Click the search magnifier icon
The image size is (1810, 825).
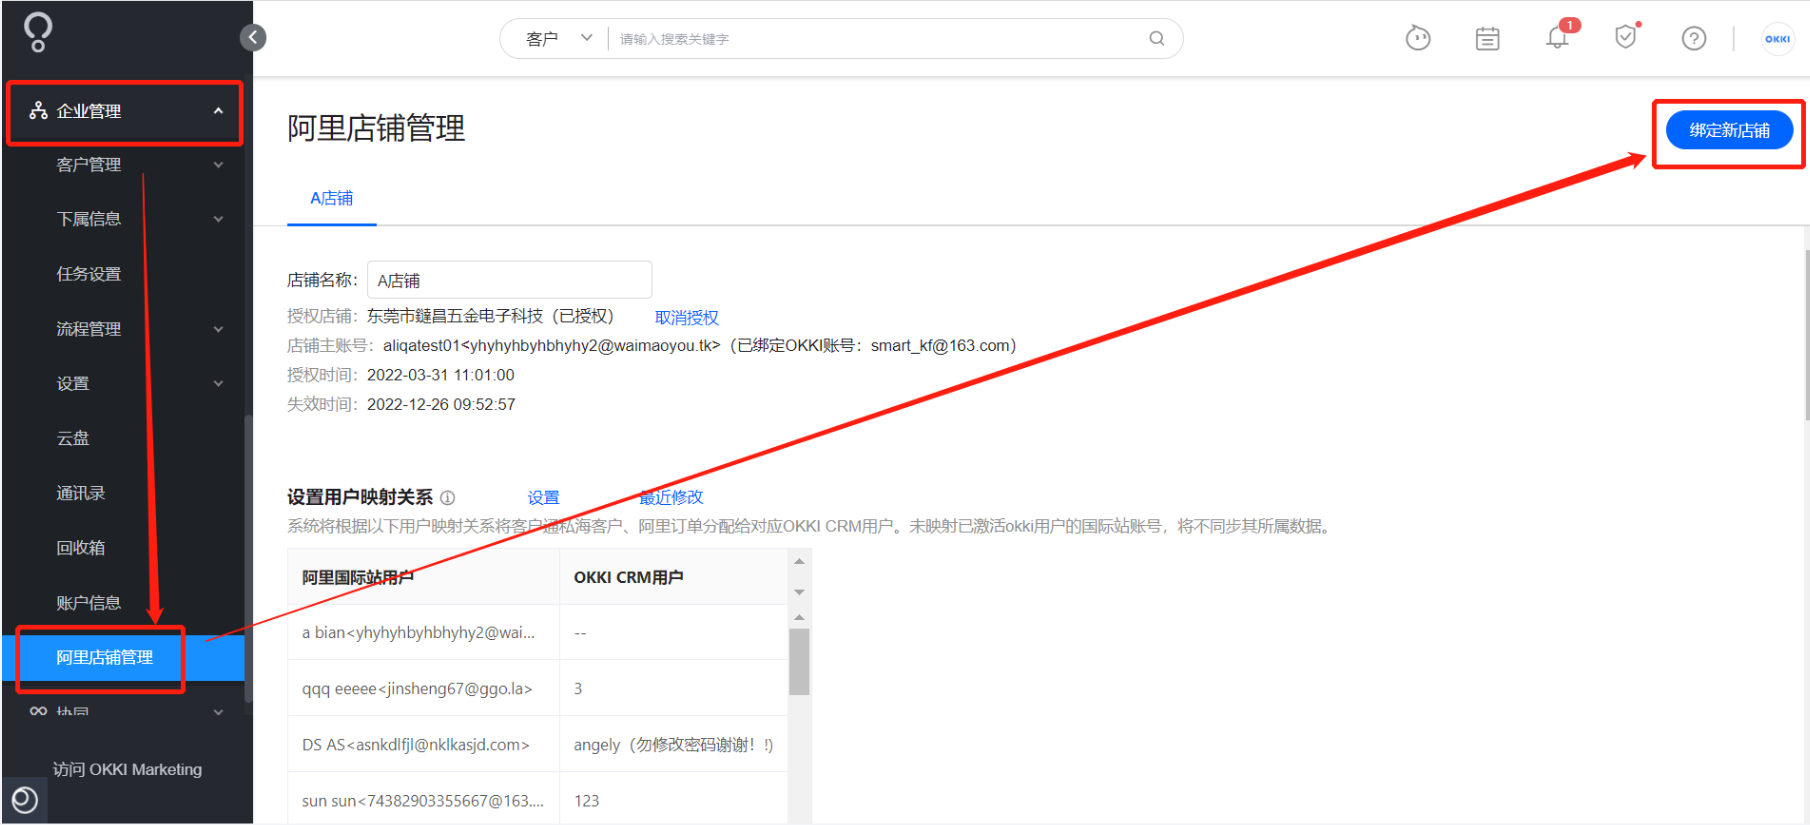1157,38
